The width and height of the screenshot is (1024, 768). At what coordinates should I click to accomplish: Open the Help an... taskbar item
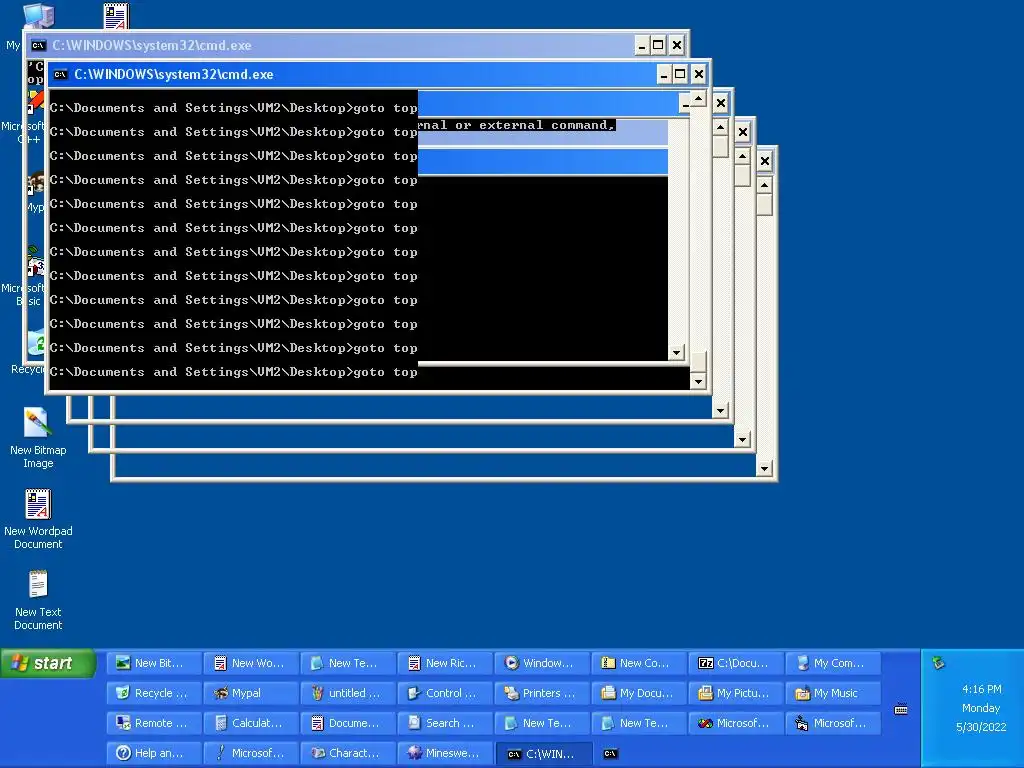click(153, 753)
